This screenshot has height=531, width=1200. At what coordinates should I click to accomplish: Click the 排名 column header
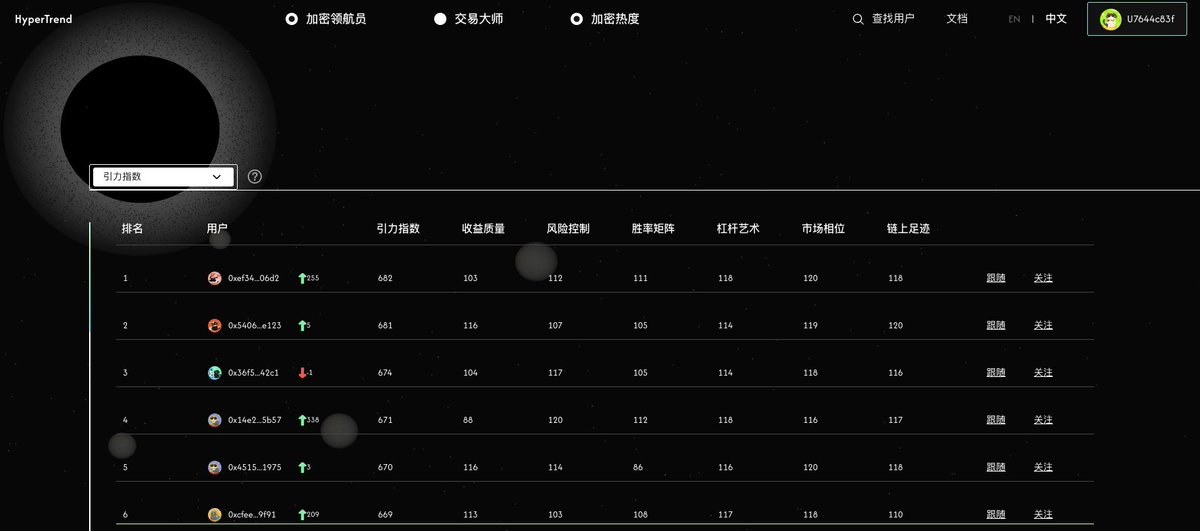coord(132,229)
